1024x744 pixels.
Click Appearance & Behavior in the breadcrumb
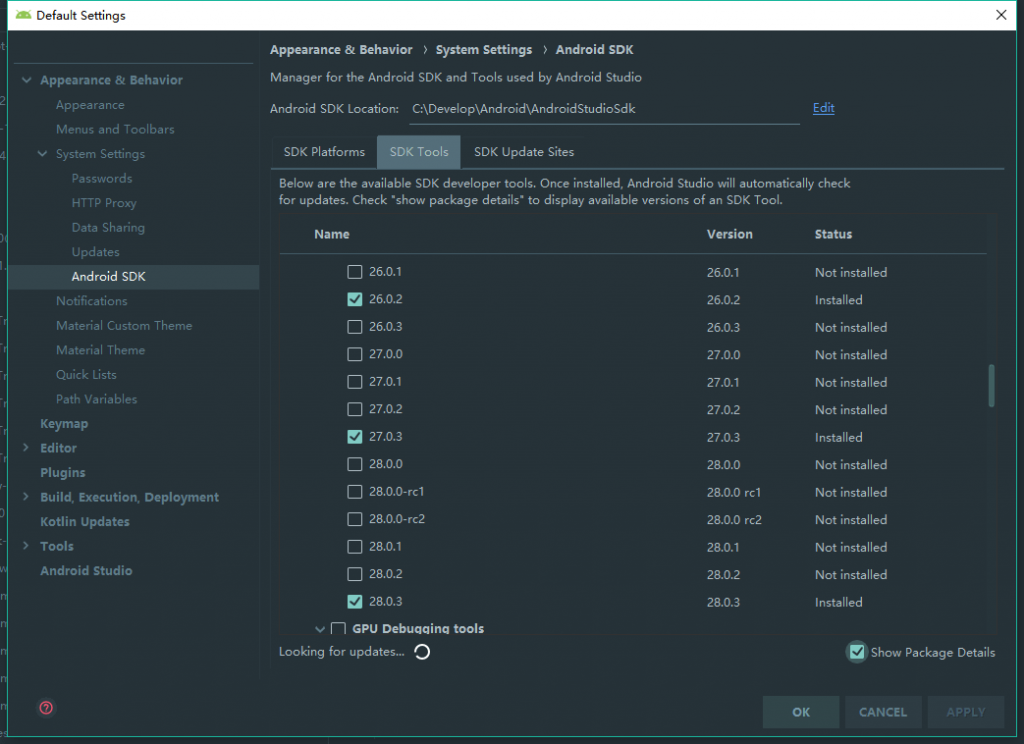click(x=341, y=50)
